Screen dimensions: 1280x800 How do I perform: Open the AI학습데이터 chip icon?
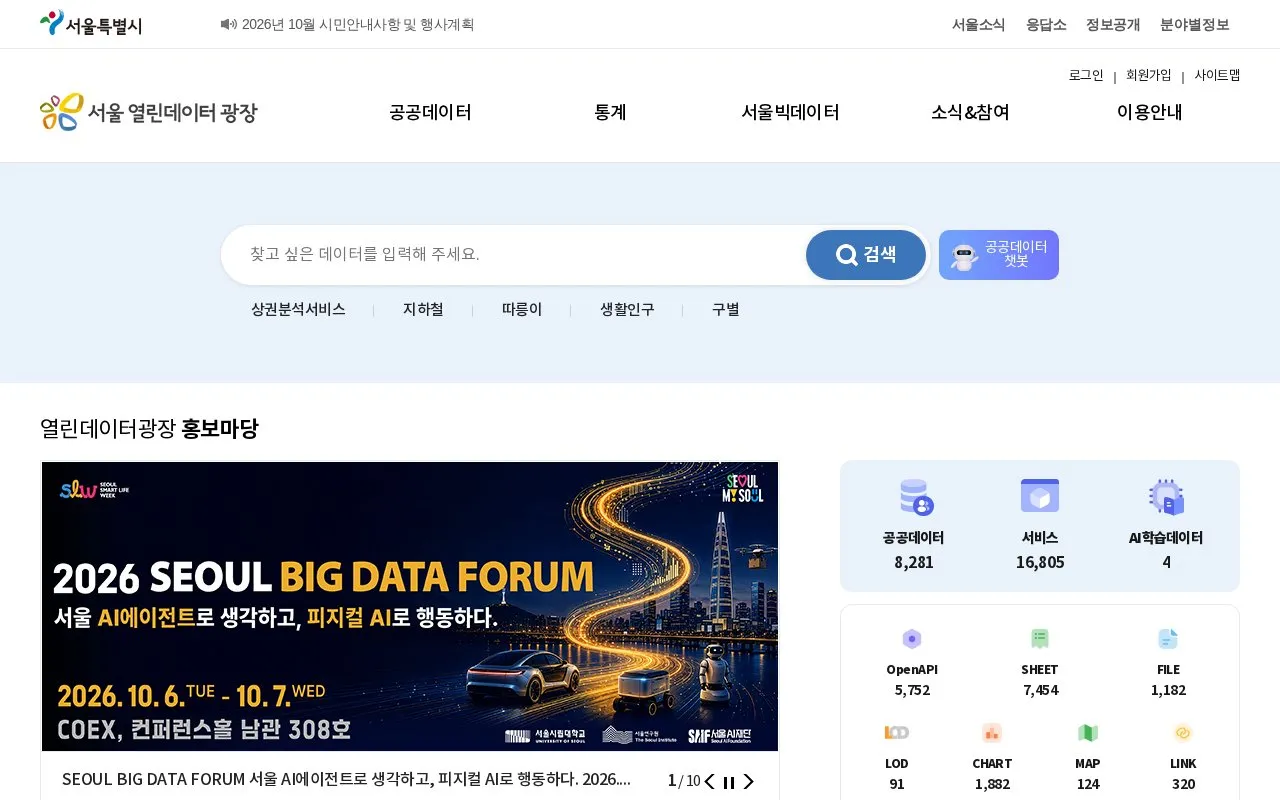[x=1166, y=497]
